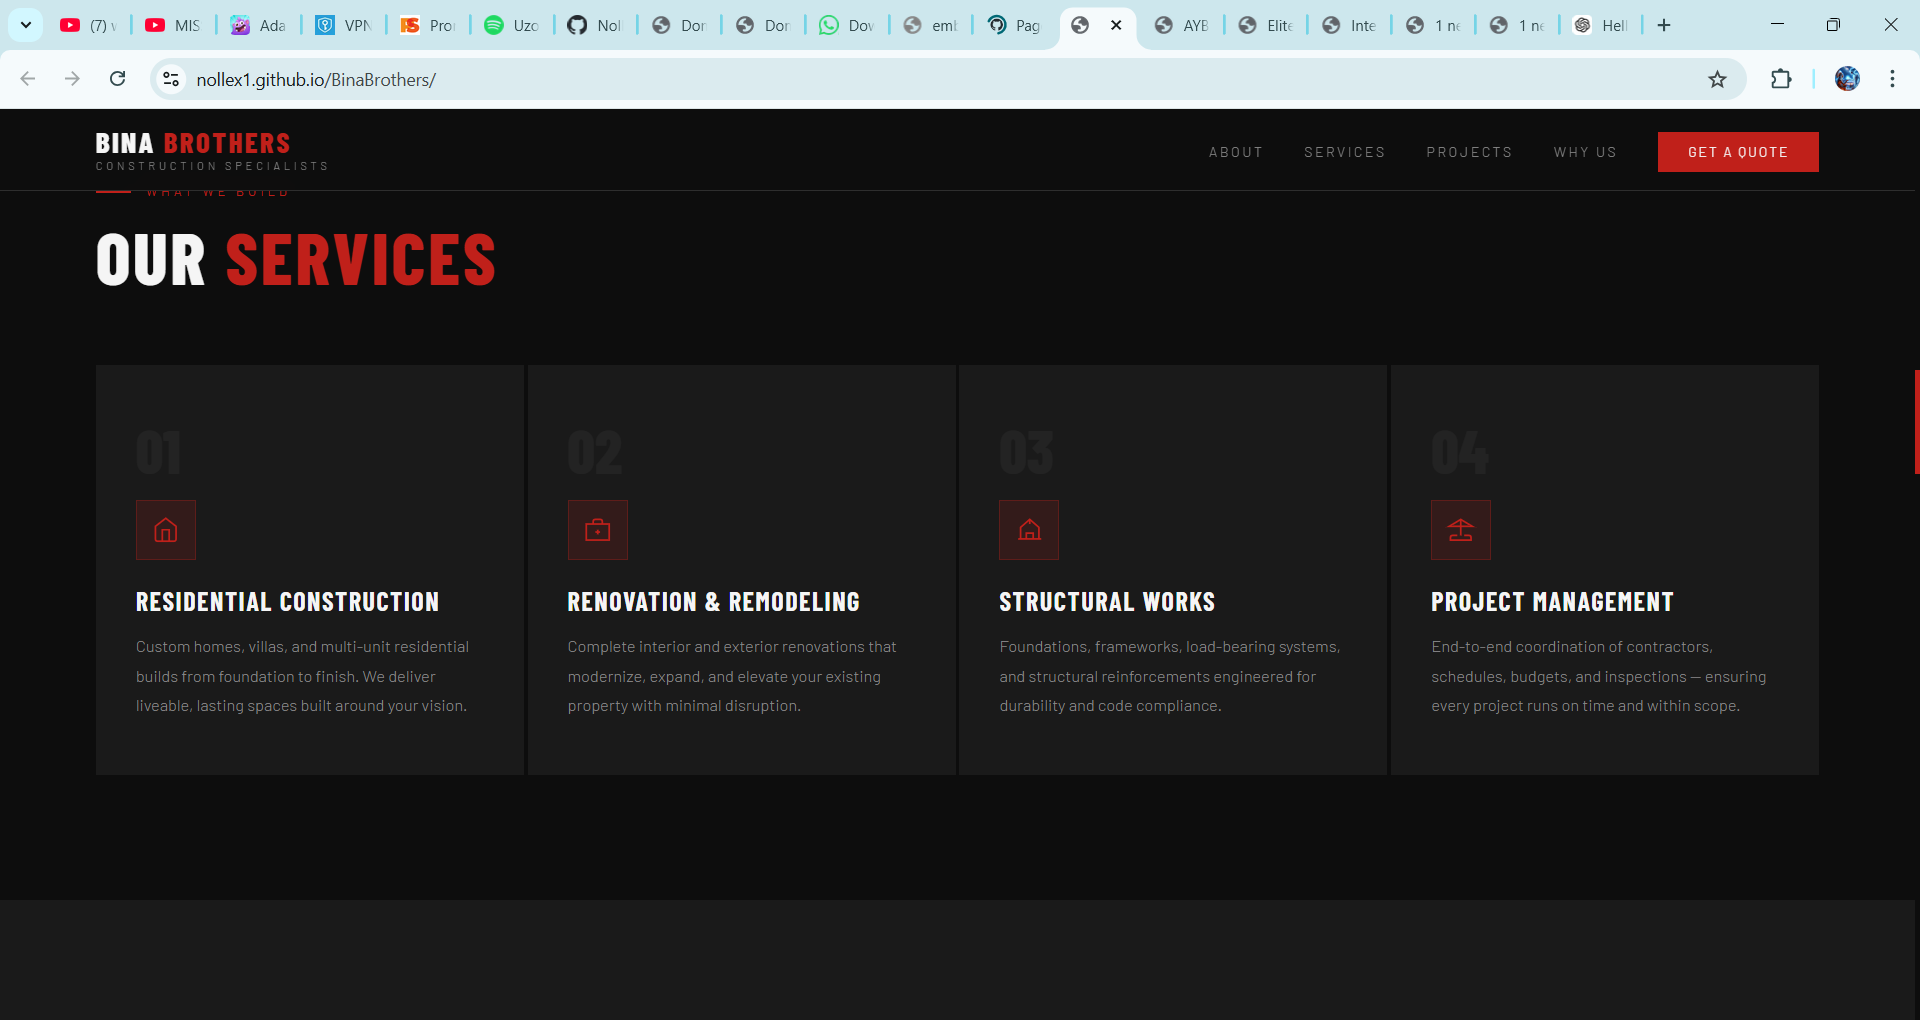
Task: Open the browser Extensions puzzle icon
Action: click(1781, 80)
